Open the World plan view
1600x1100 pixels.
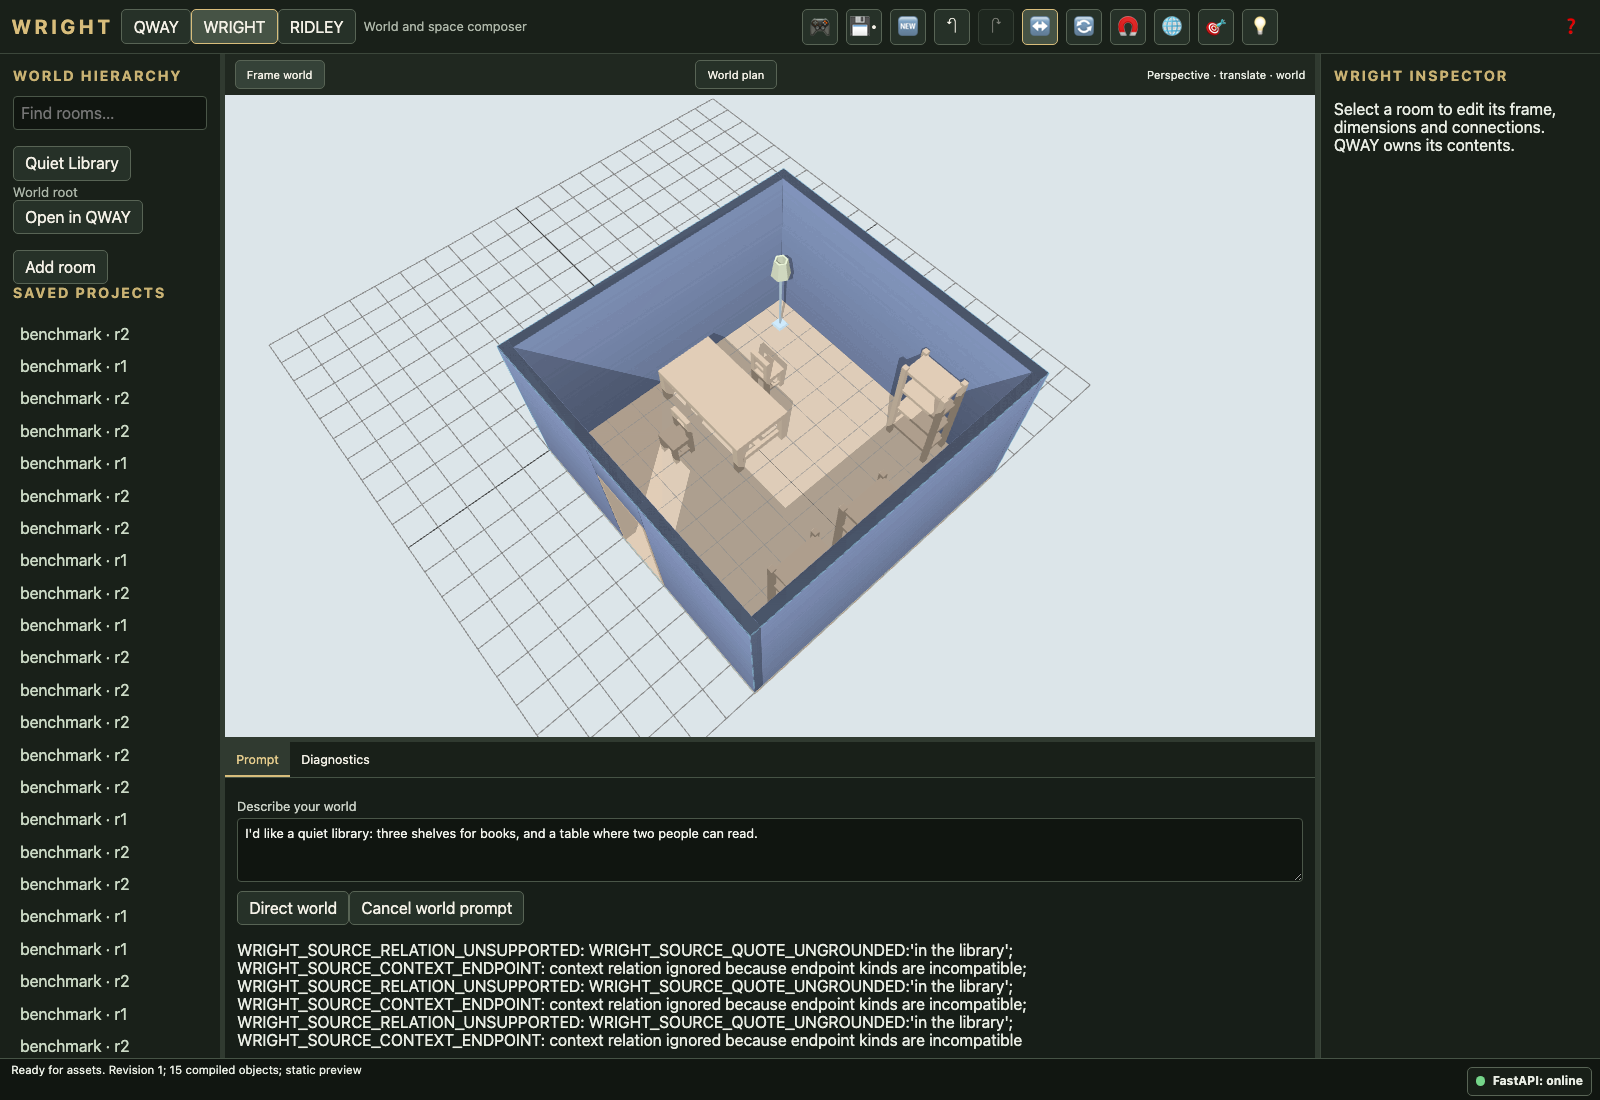735,75
